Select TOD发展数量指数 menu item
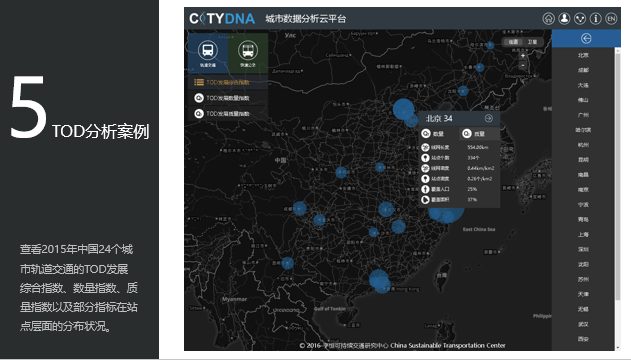The image size is (631, 360). pyautogui.click(x=228, y=98)
